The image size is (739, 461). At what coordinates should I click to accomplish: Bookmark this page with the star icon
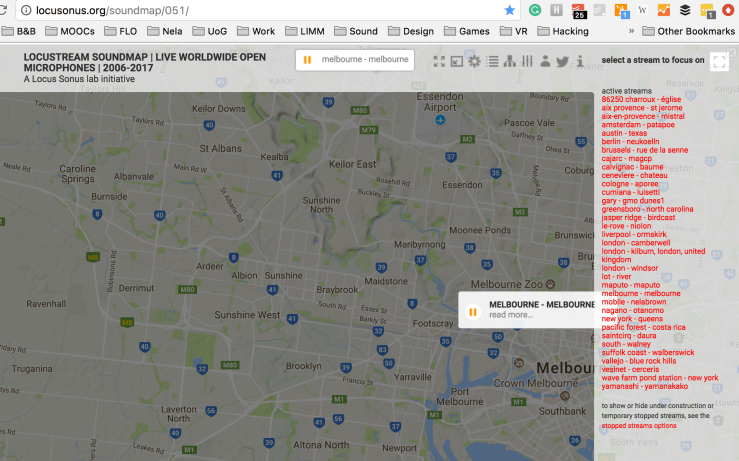click(x=510, y=10)
